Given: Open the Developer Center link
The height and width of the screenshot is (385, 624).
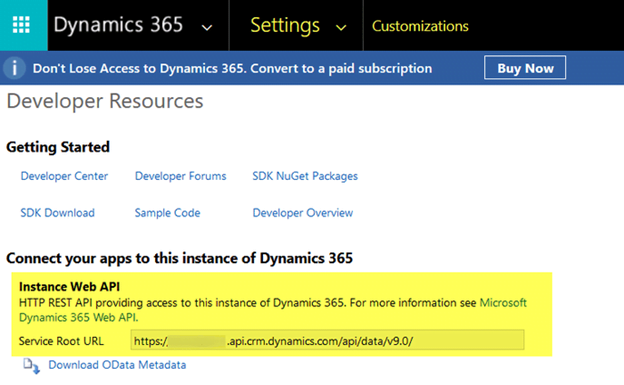Looking at the screenshot, I should pos(64,176).
